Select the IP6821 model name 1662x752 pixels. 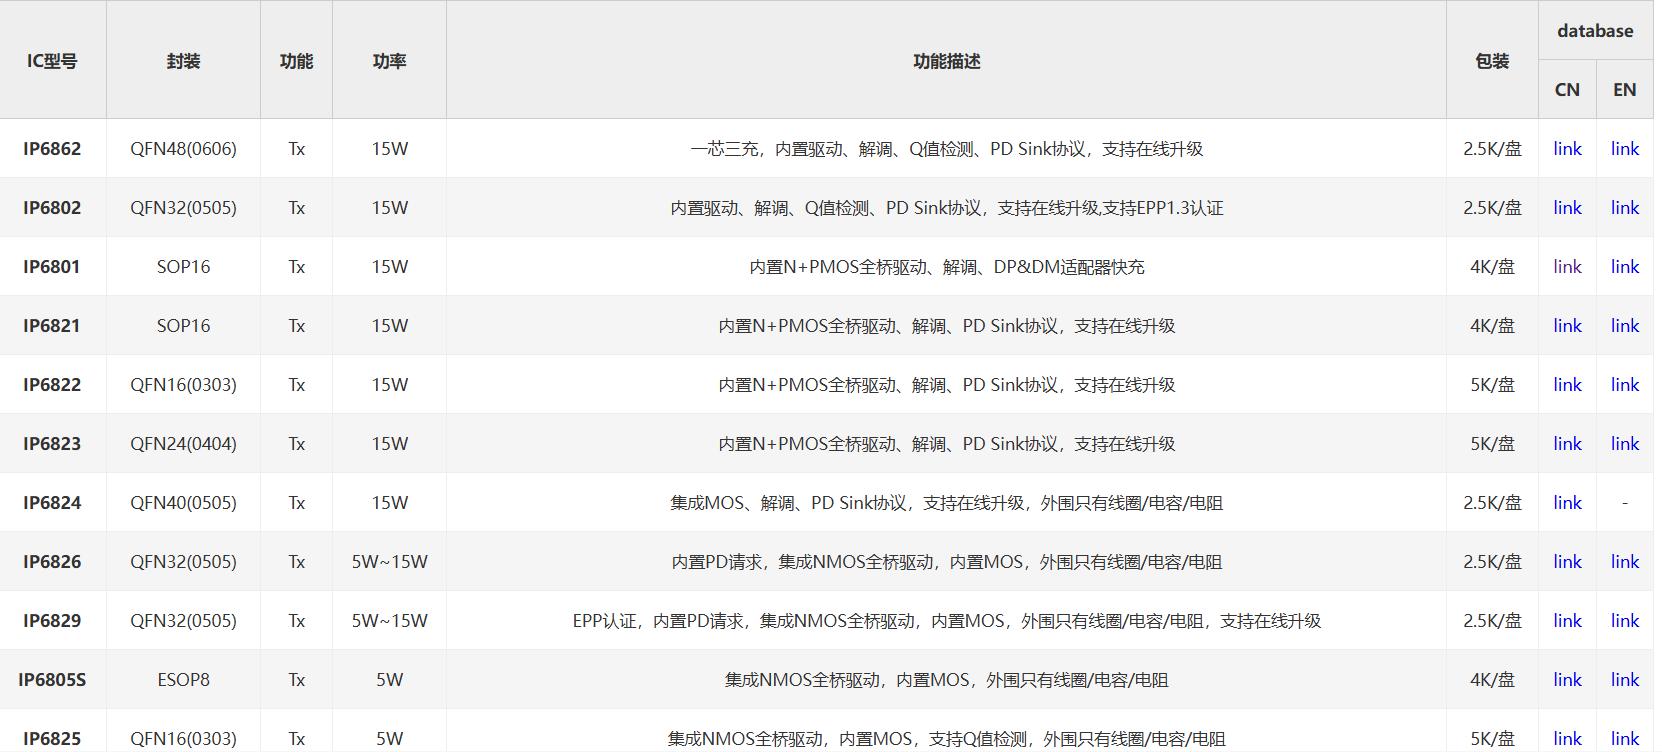click(x=52, y=326)
